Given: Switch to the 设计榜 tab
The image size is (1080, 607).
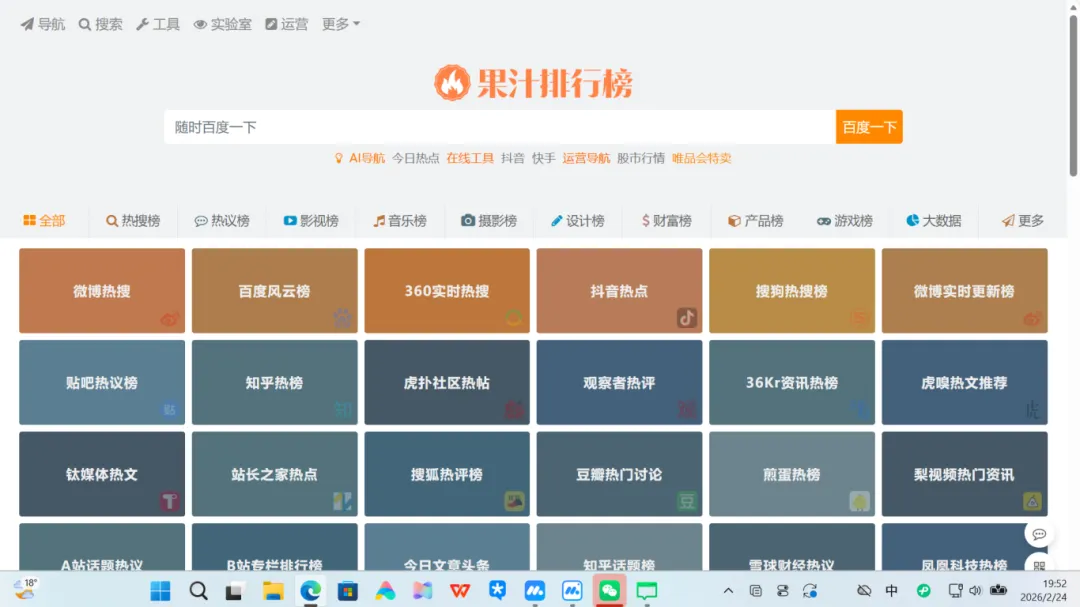Looking at the screenshot, I should click(x=578, y=220).
